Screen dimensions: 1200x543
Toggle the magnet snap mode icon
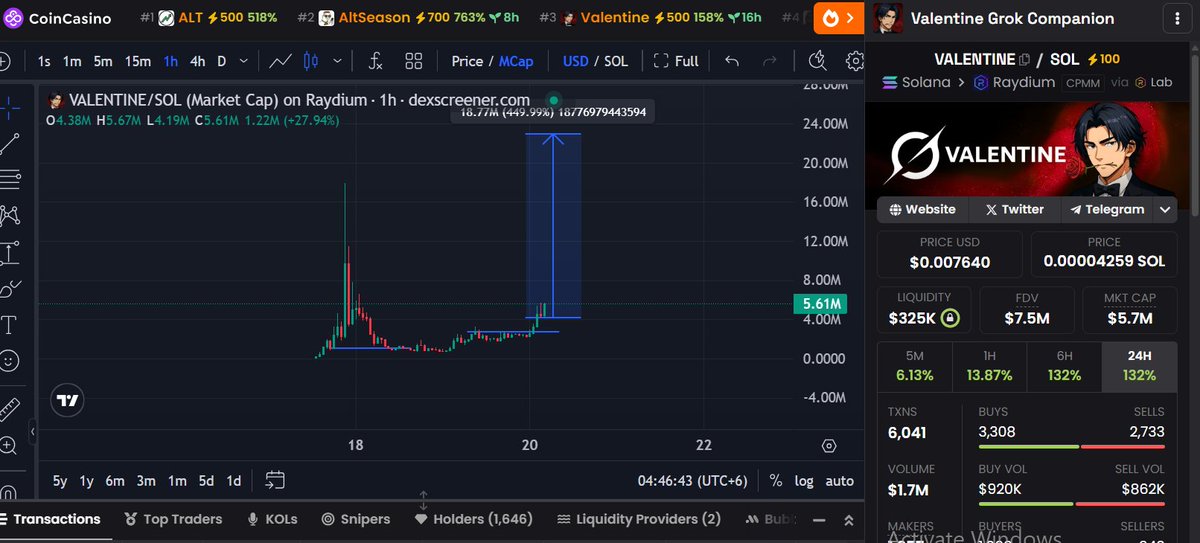(x=8, y=492)
